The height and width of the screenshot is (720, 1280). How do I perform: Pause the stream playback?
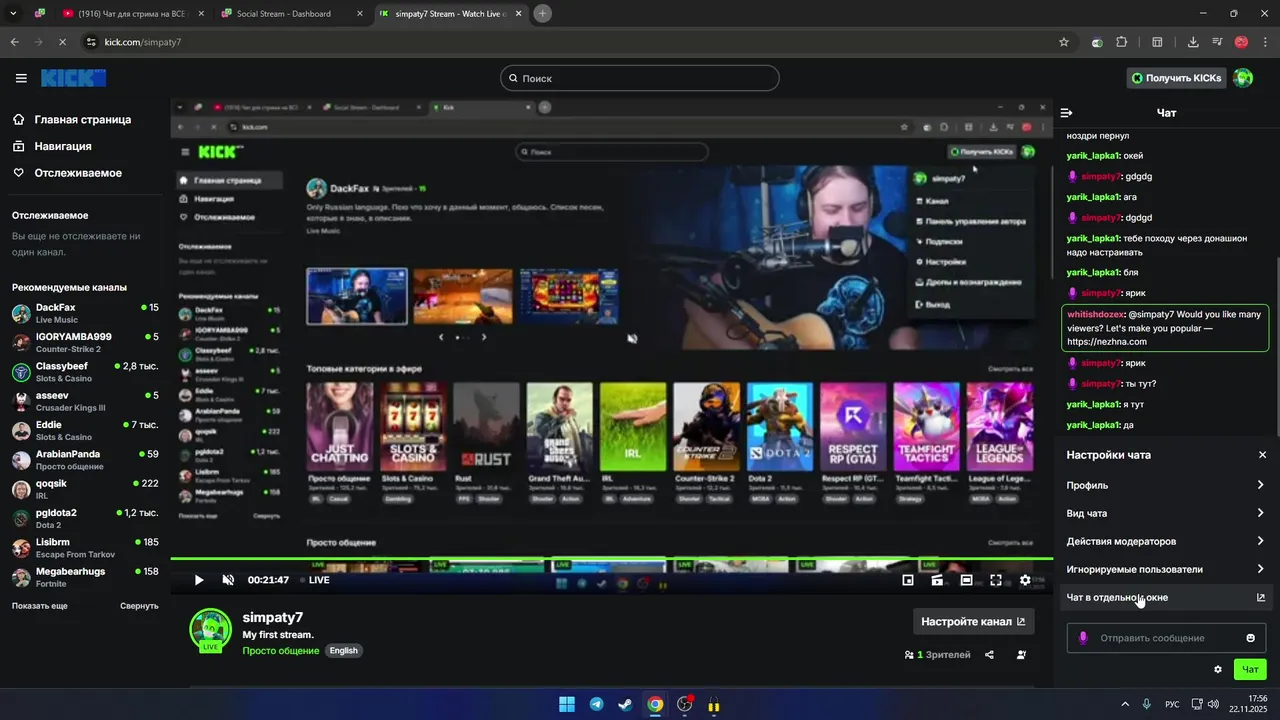tap(199, 580)
